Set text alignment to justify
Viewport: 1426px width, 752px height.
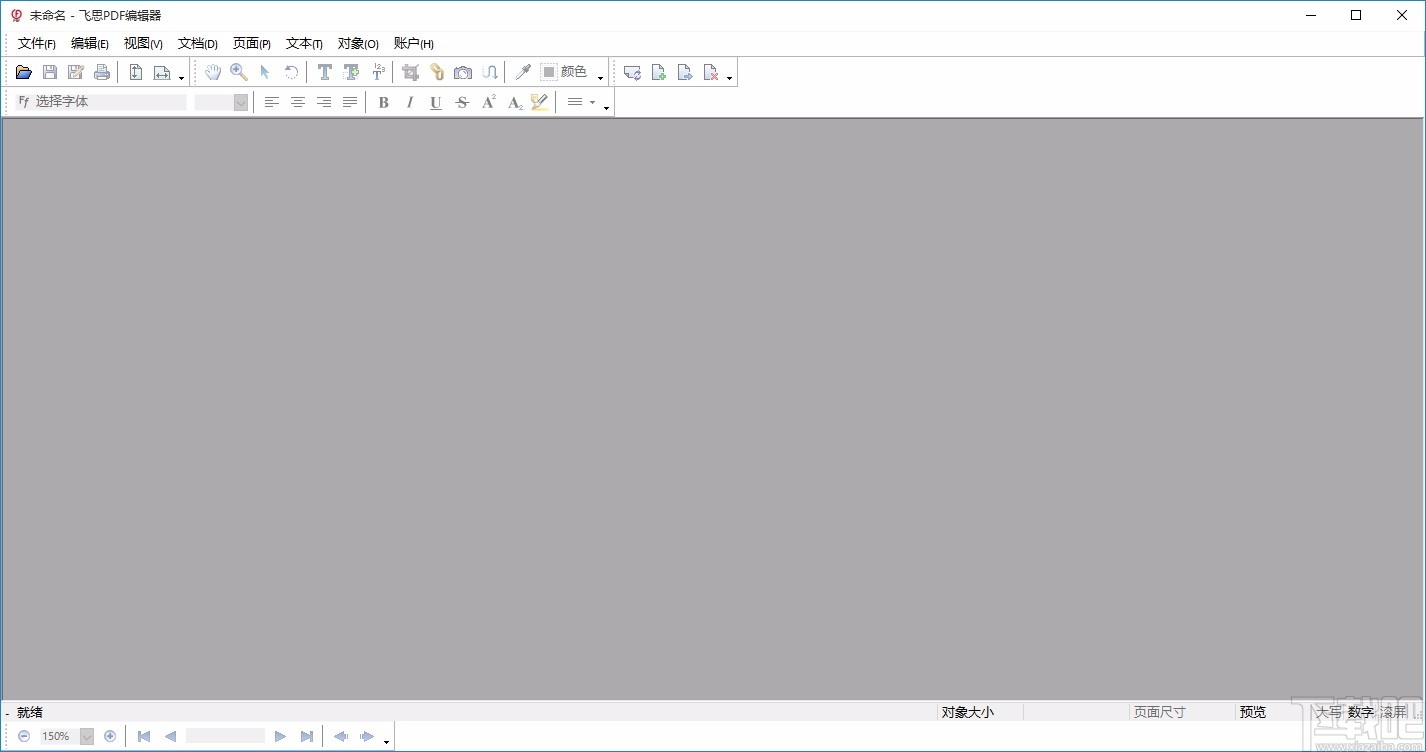(x=349, y=102)
